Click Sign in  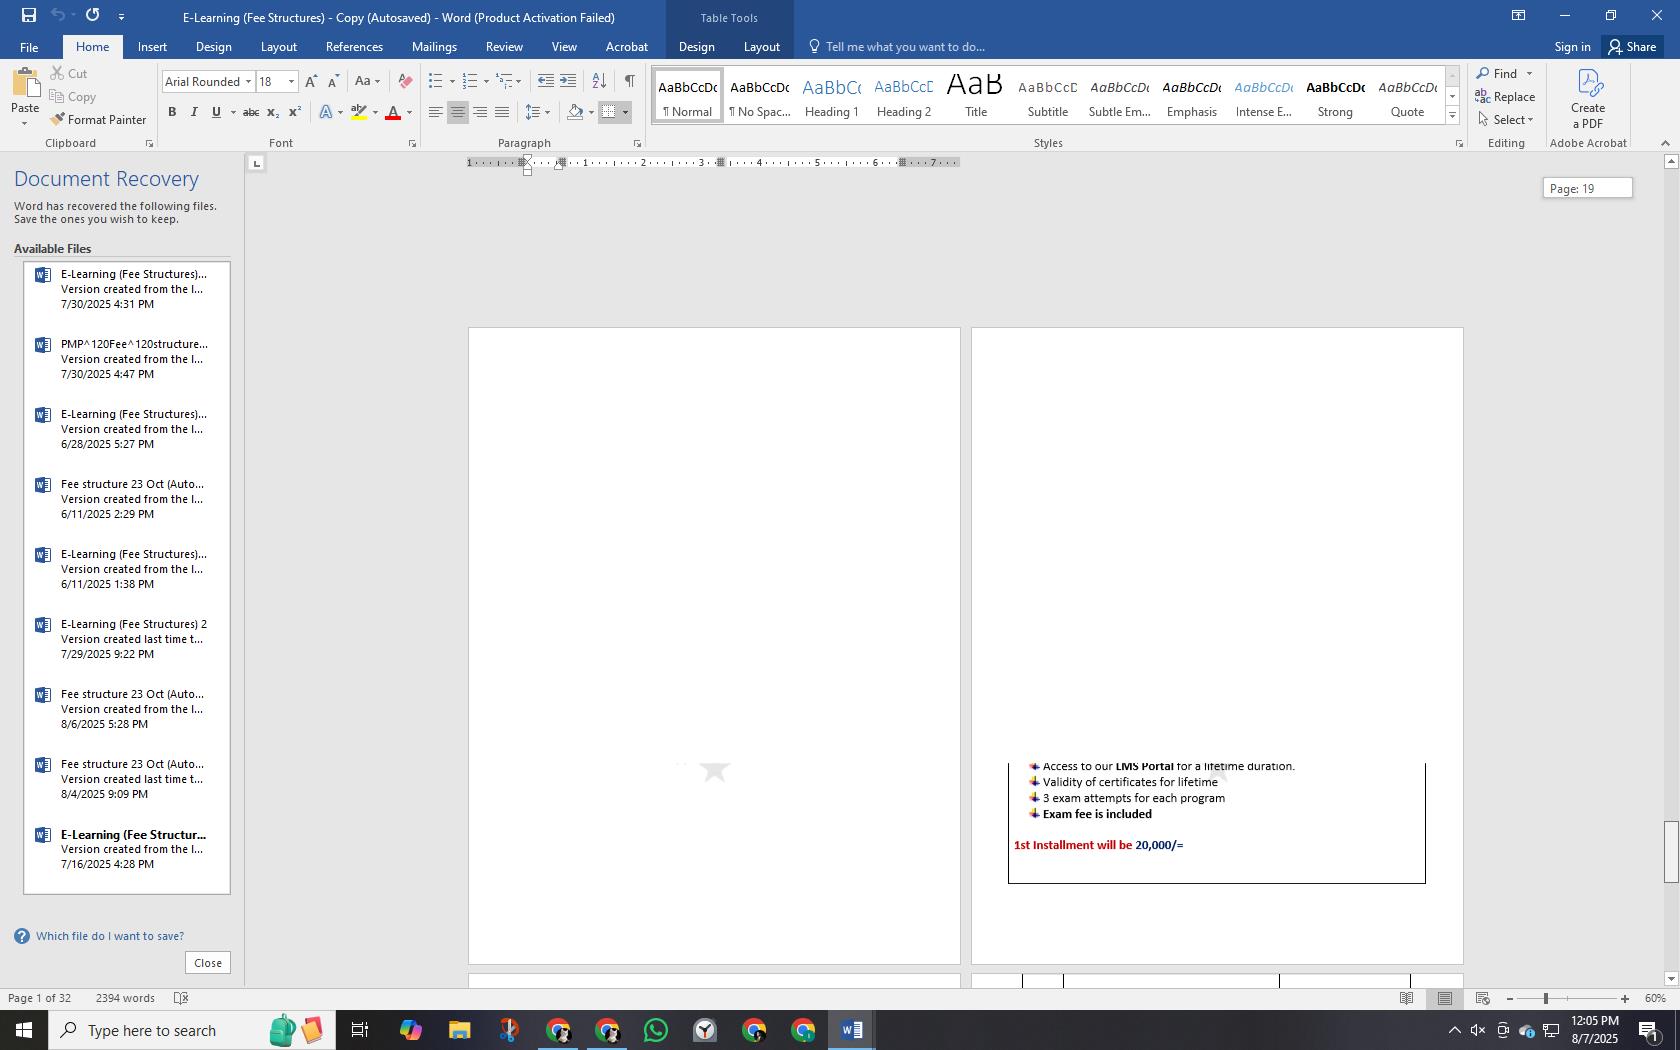click(x=1572, y=47)
